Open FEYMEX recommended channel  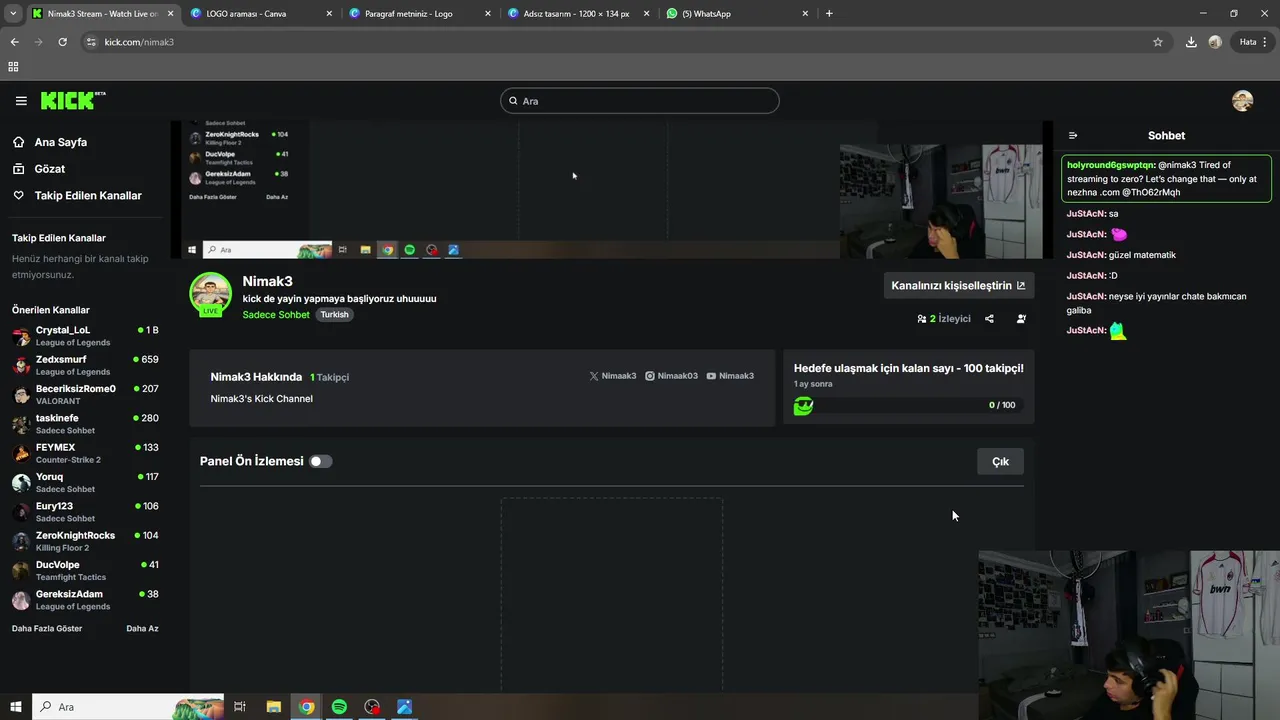point(85,453)
